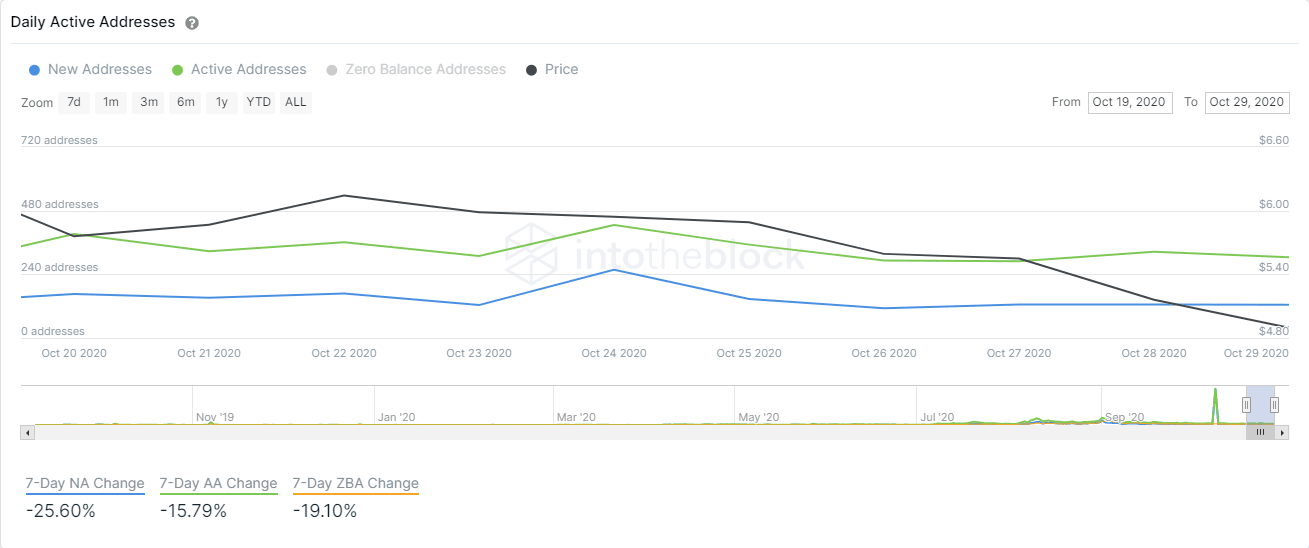This screenshot has height=548, width=1309.
Task: Click the To date field
Action: (1247, 102)
